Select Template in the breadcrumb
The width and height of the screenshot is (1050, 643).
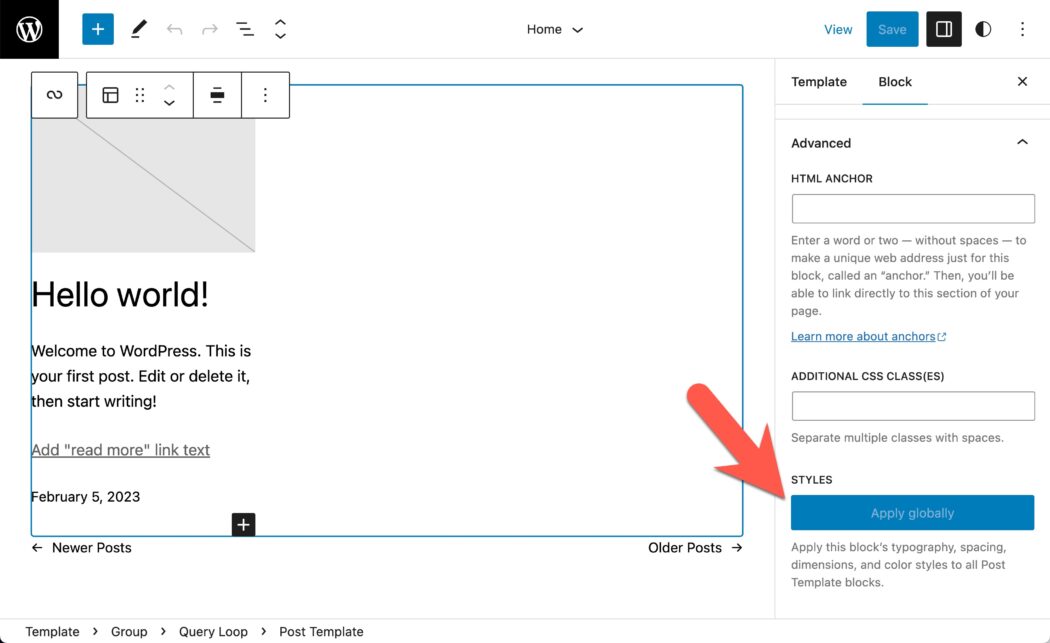click(x=52, y=632)
